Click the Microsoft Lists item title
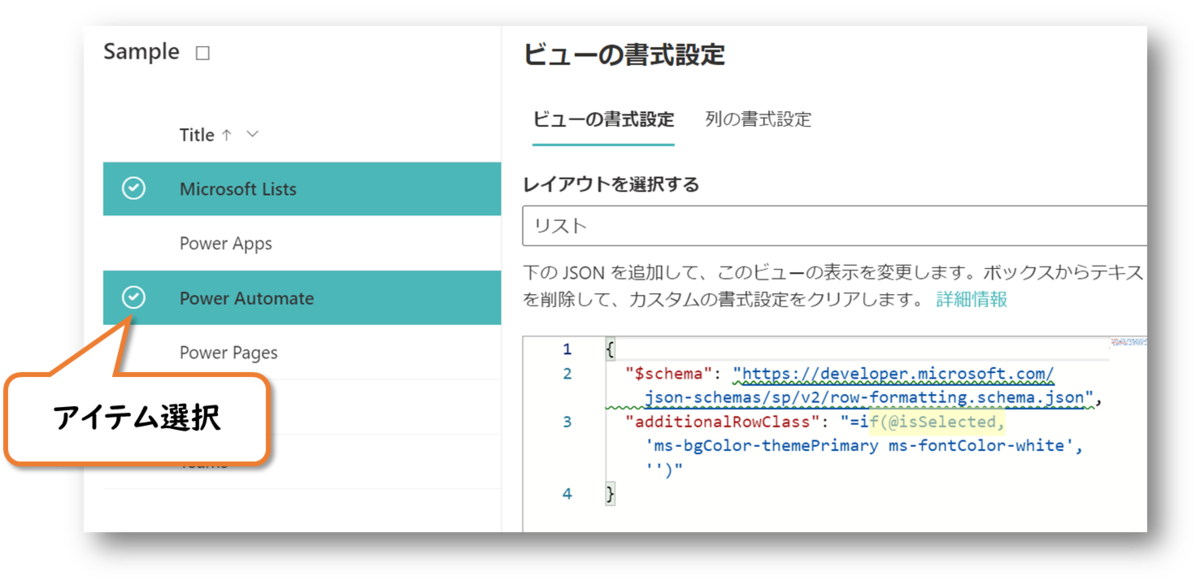 [x=238, y=189]
